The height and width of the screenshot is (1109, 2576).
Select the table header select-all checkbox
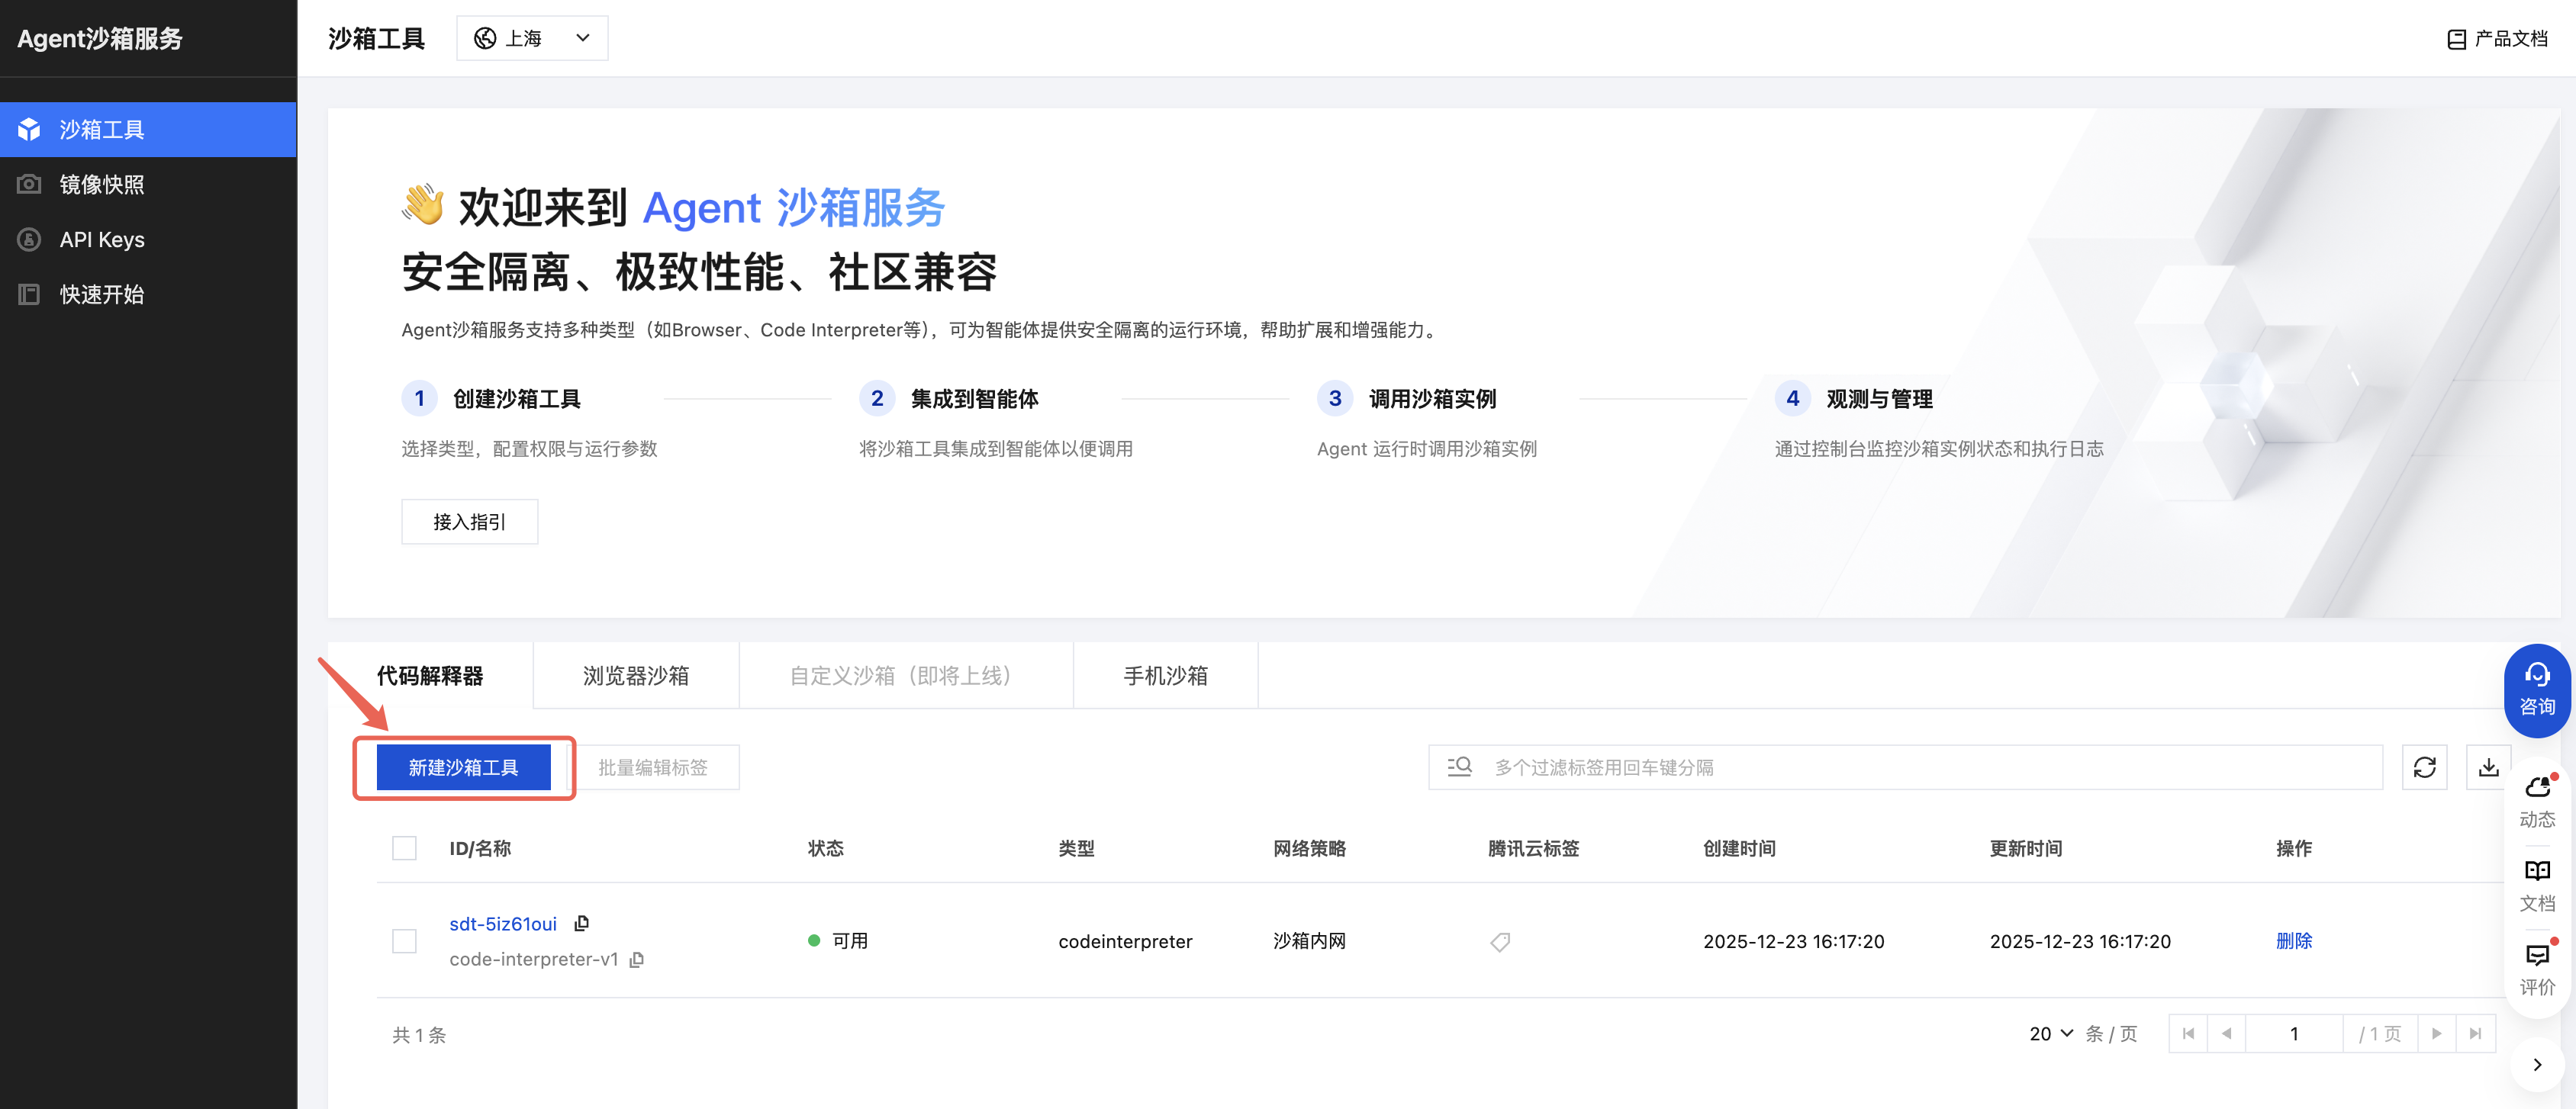(404, 848)
